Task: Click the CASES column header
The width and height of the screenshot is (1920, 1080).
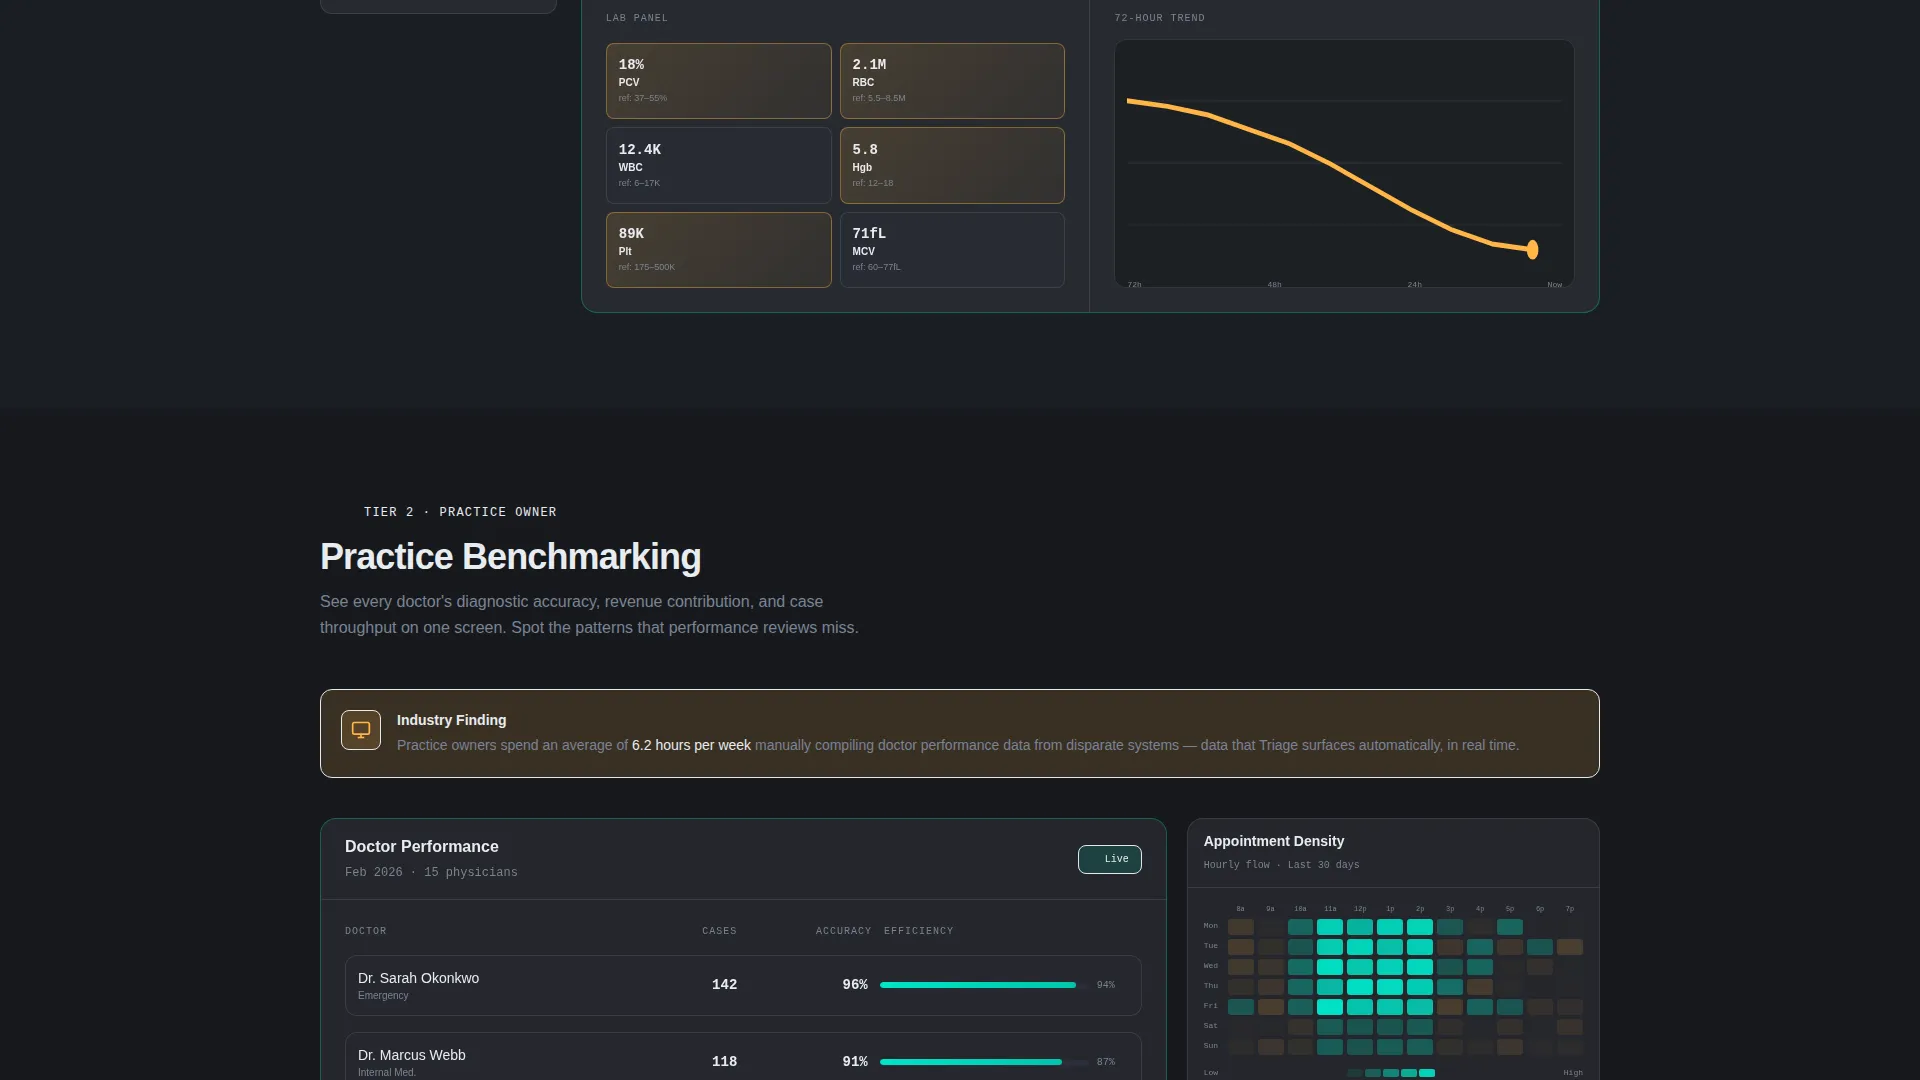Action: point(719,931)
